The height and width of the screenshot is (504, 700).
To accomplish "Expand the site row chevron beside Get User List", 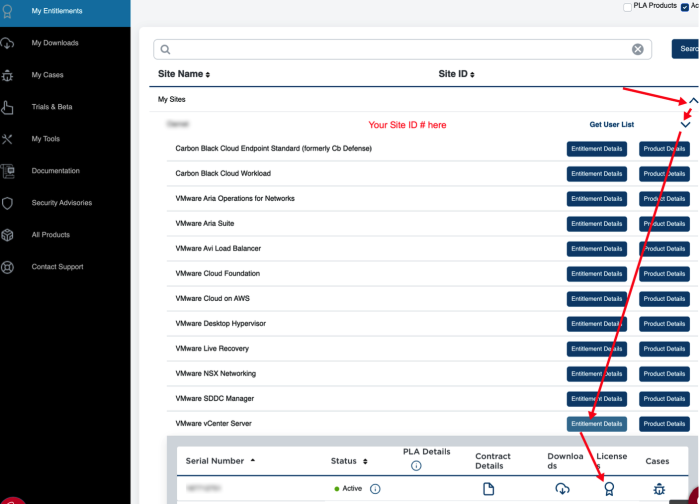I will (685, 125).
